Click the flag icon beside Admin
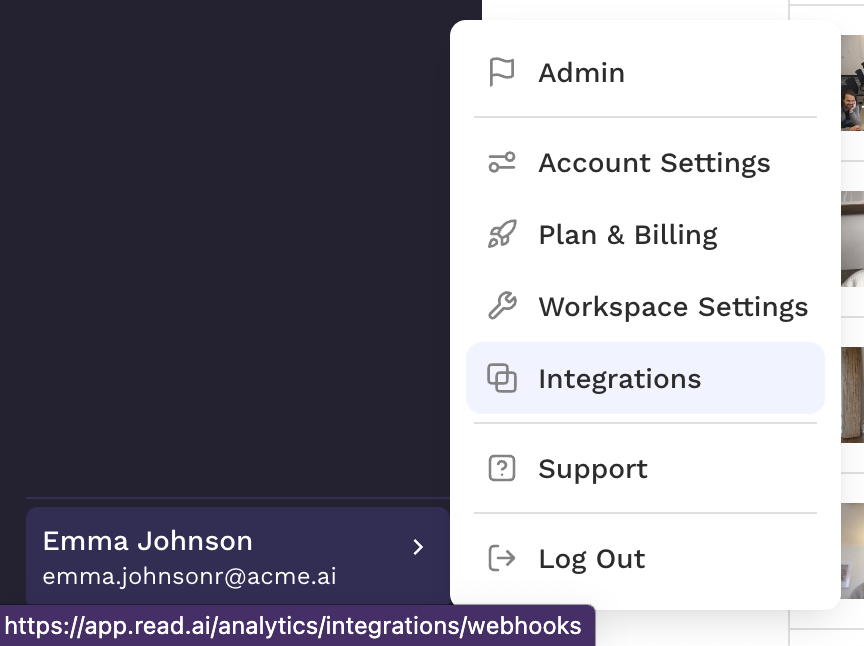This screenshot has width=864, height=646. click(501, 72)
